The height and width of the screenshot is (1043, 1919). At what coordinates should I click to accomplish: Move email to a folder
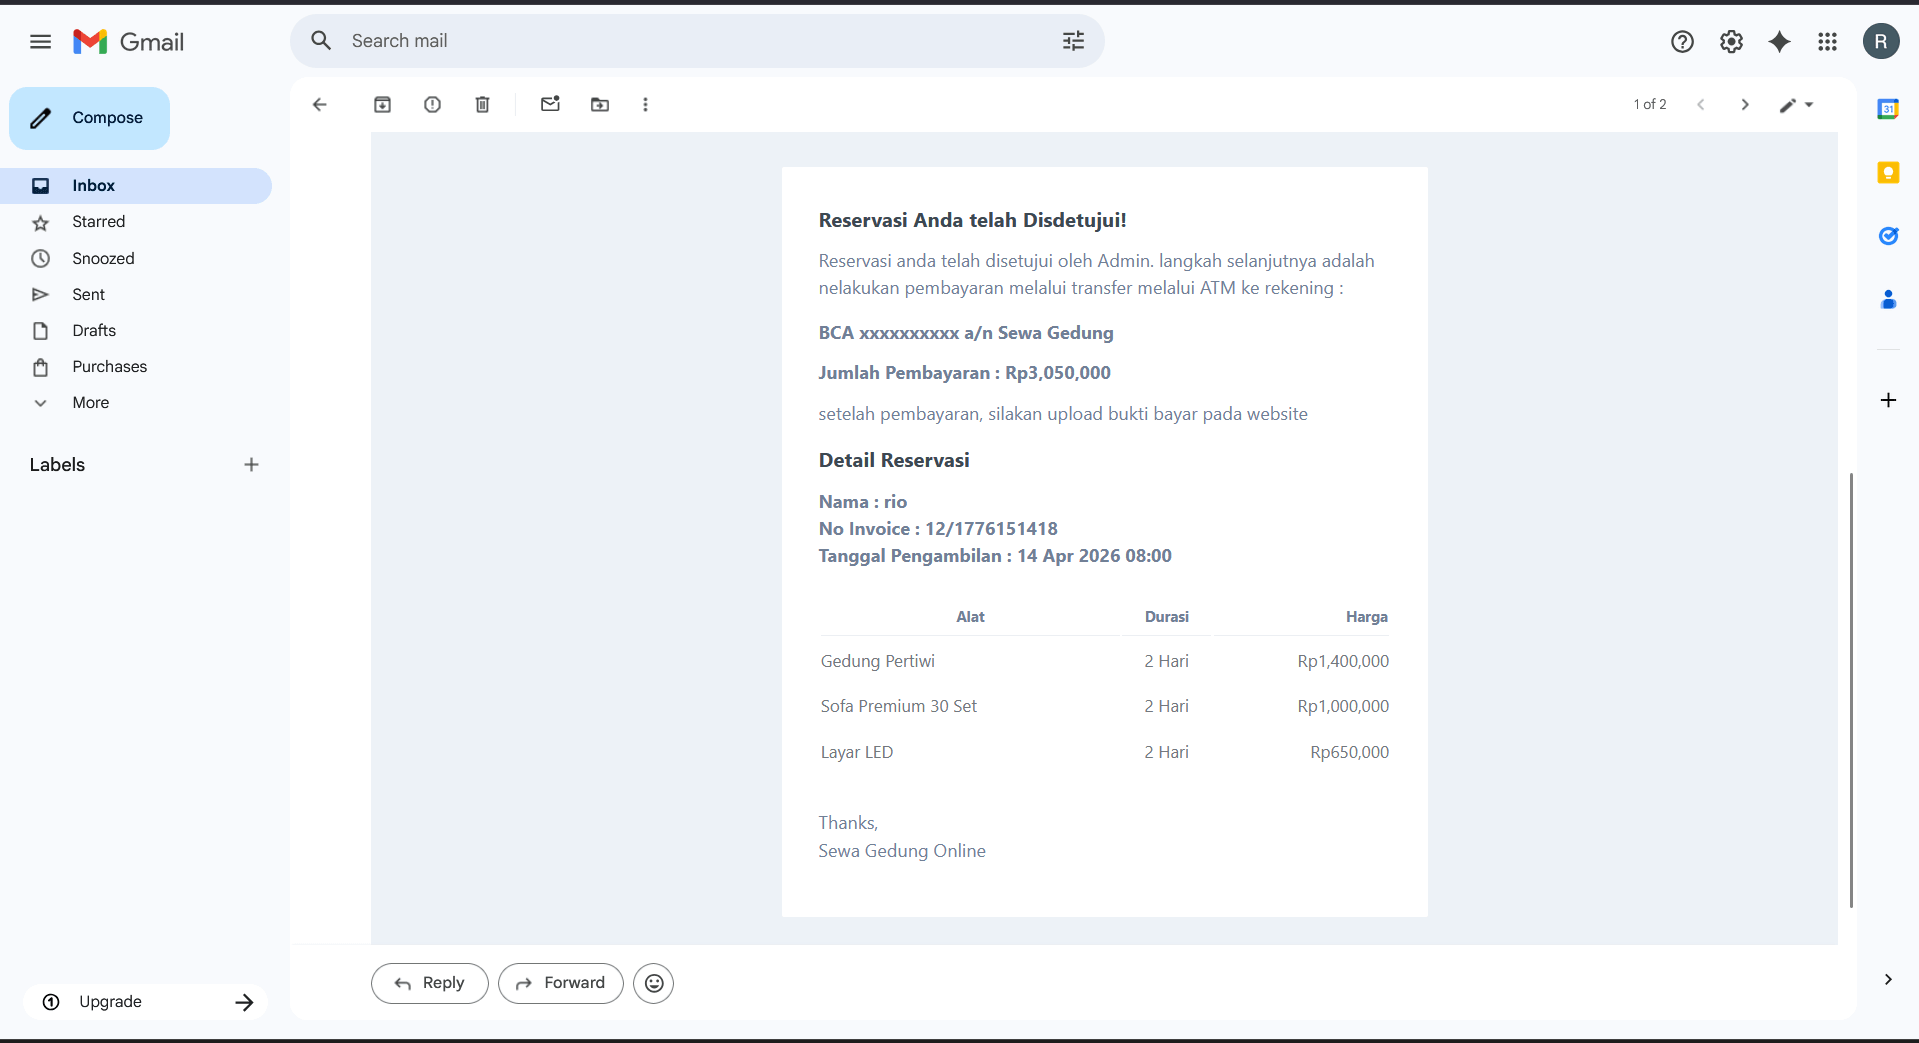[x=600, y=104]
